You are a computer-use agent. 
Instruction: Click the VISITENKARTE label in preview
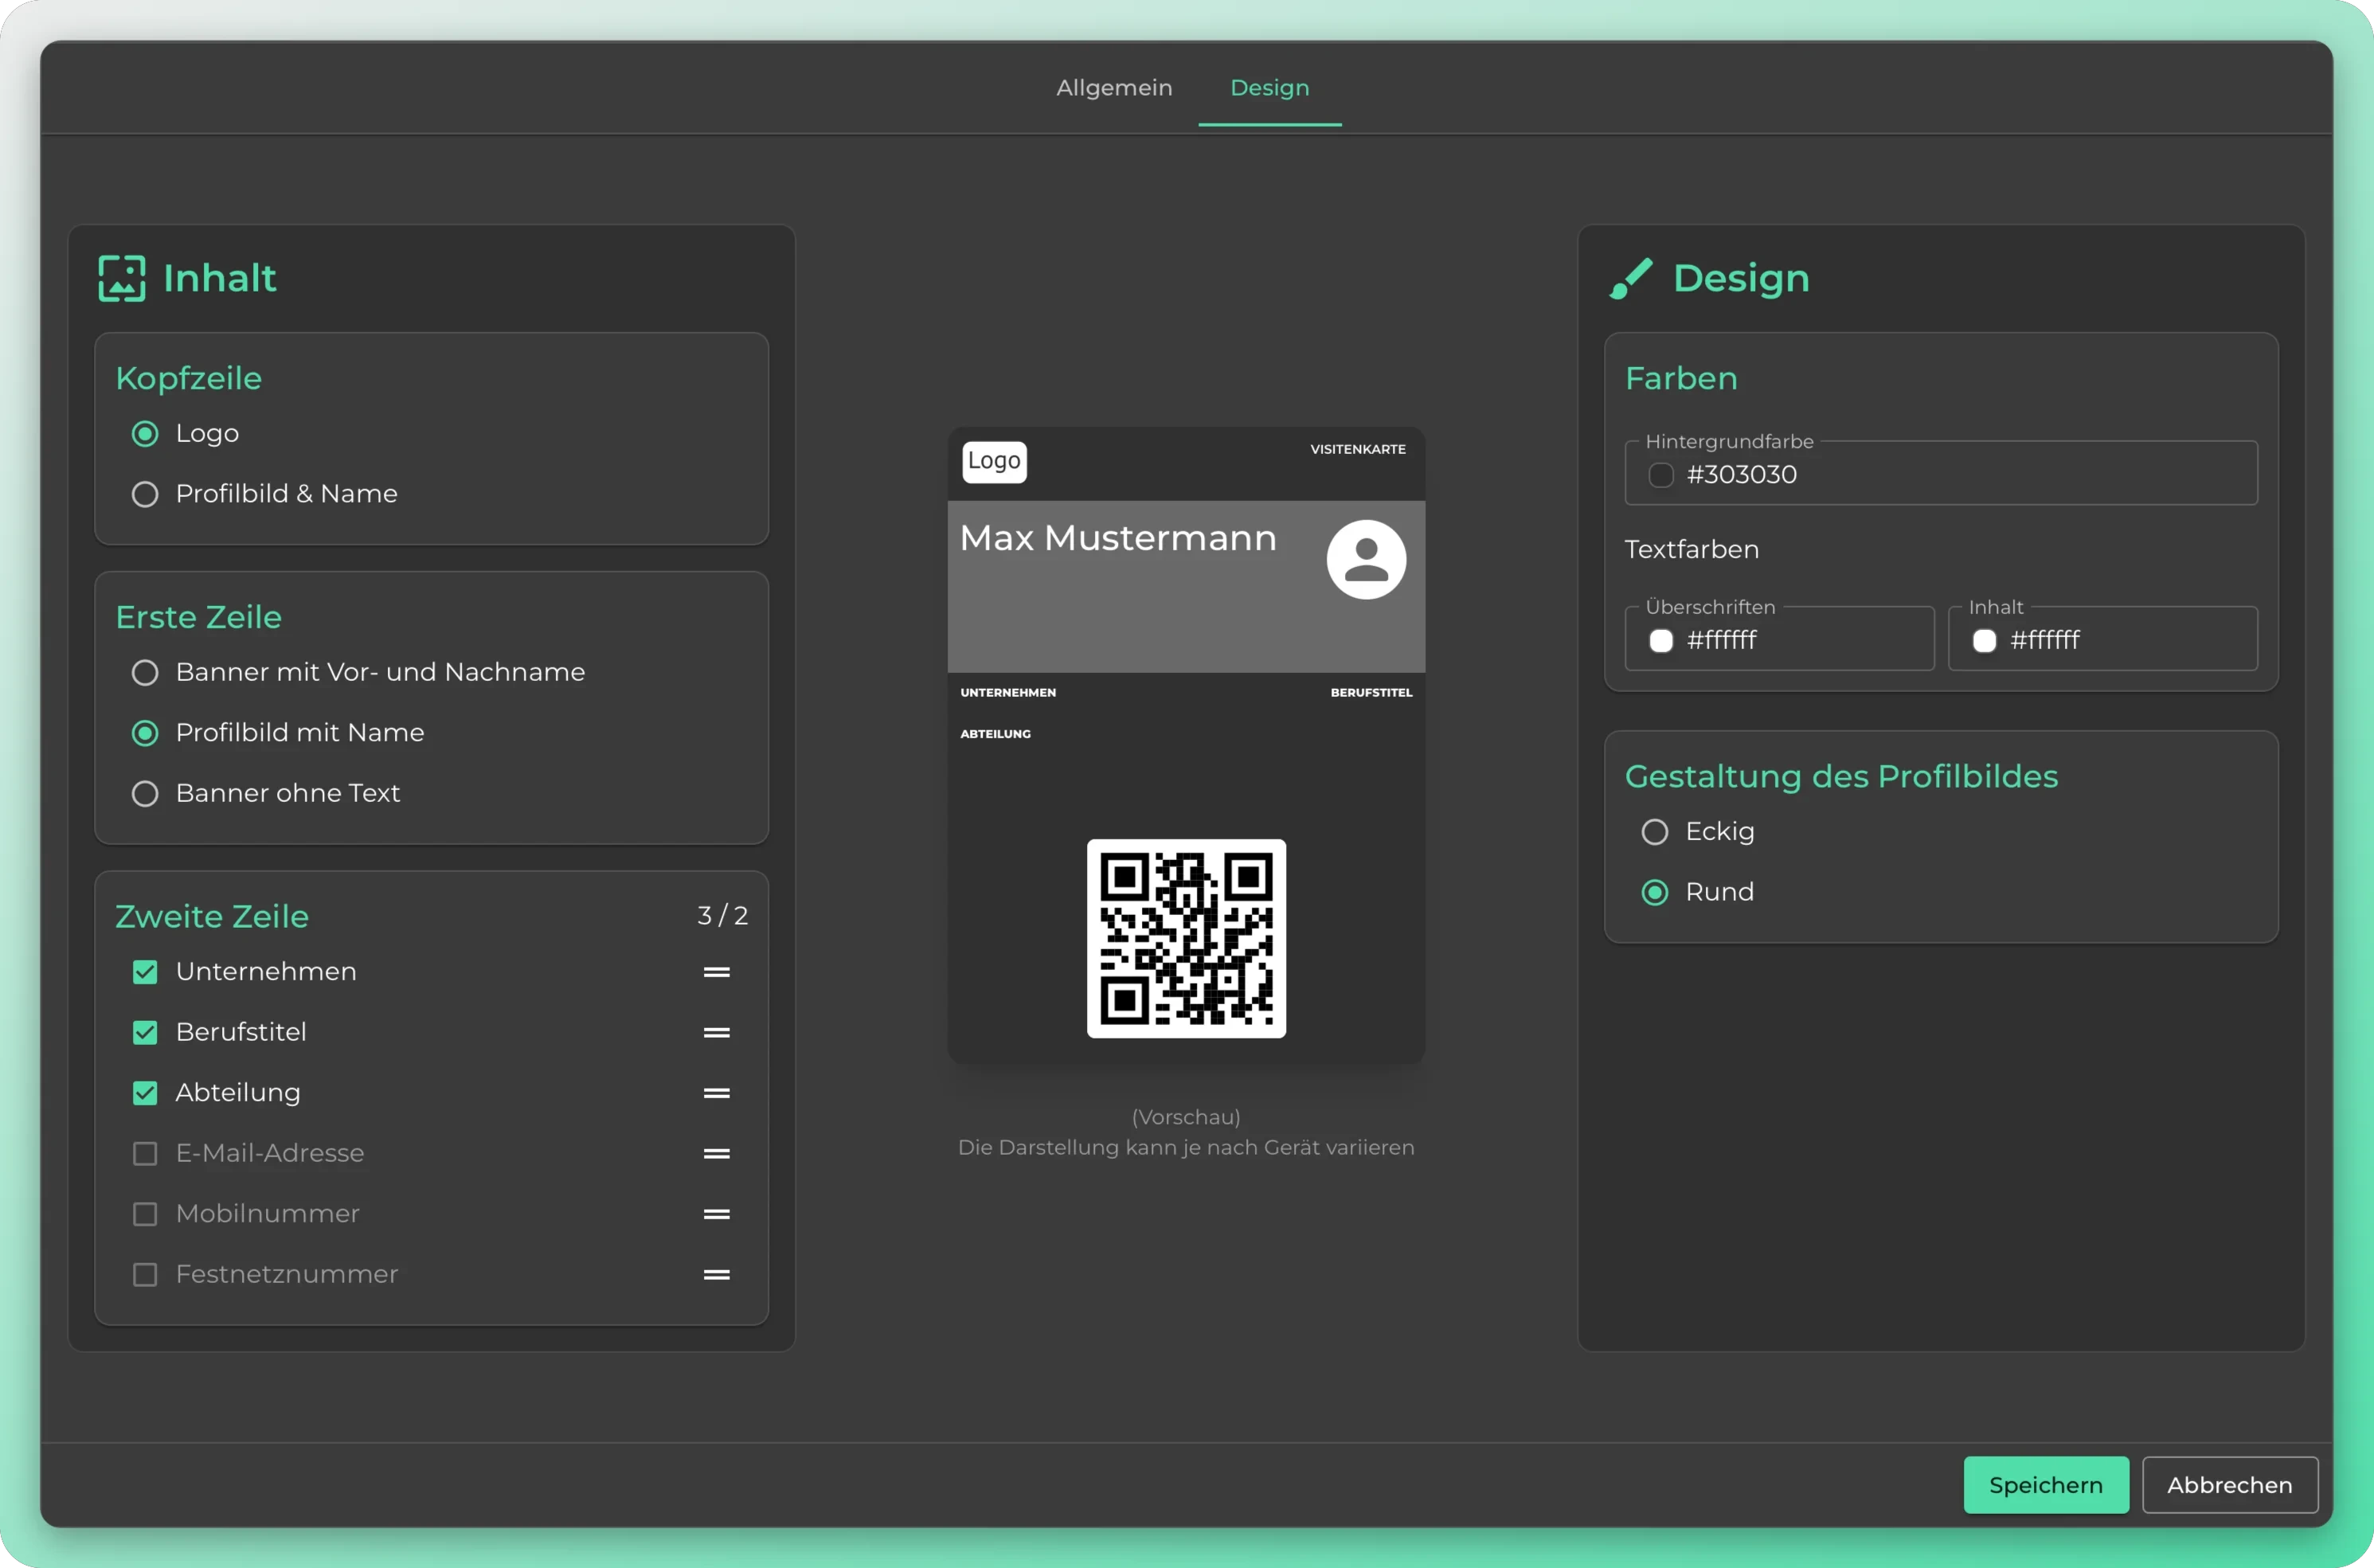[1358, 449]
